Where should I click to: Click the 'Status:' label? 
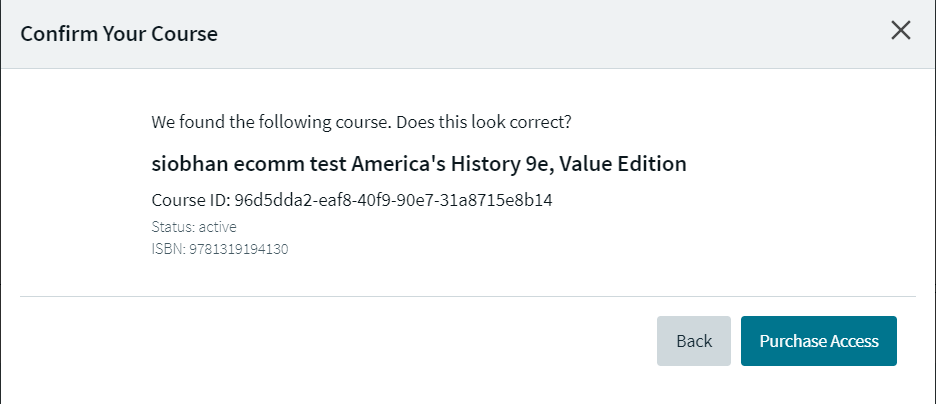(172, 227)
